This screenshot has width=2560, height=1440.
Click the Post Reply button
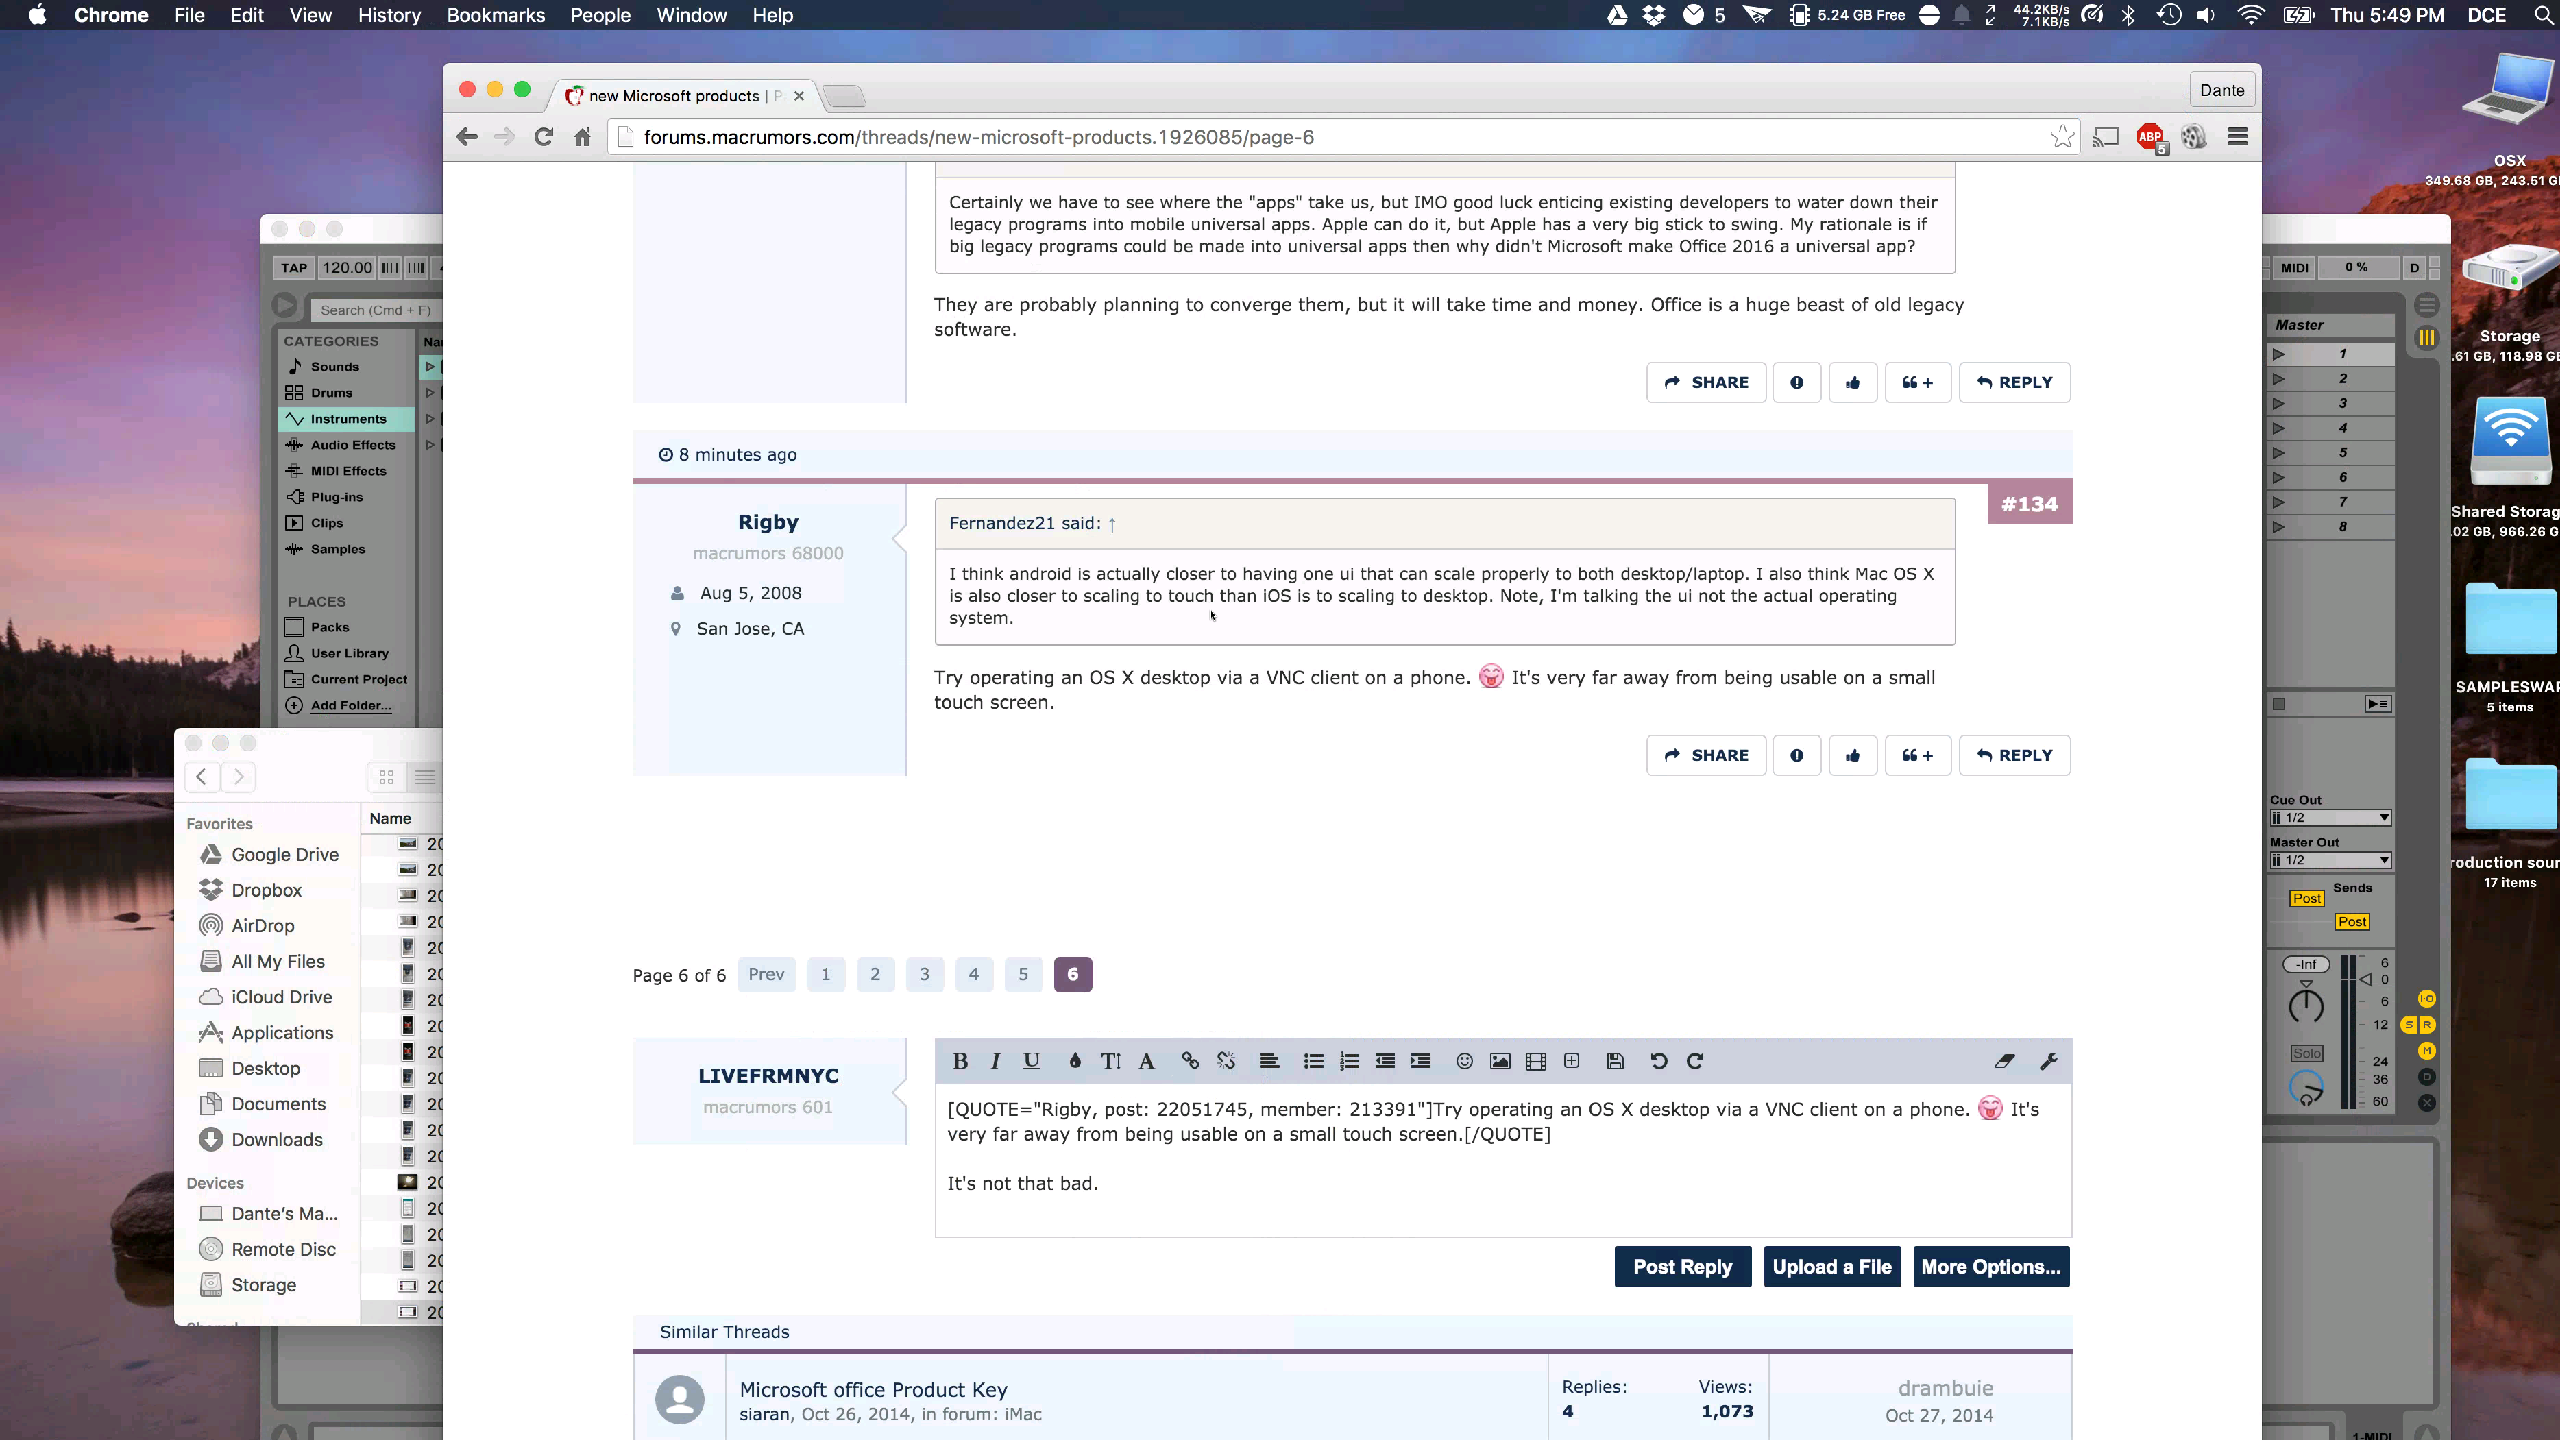[x=1683, y=1267]
